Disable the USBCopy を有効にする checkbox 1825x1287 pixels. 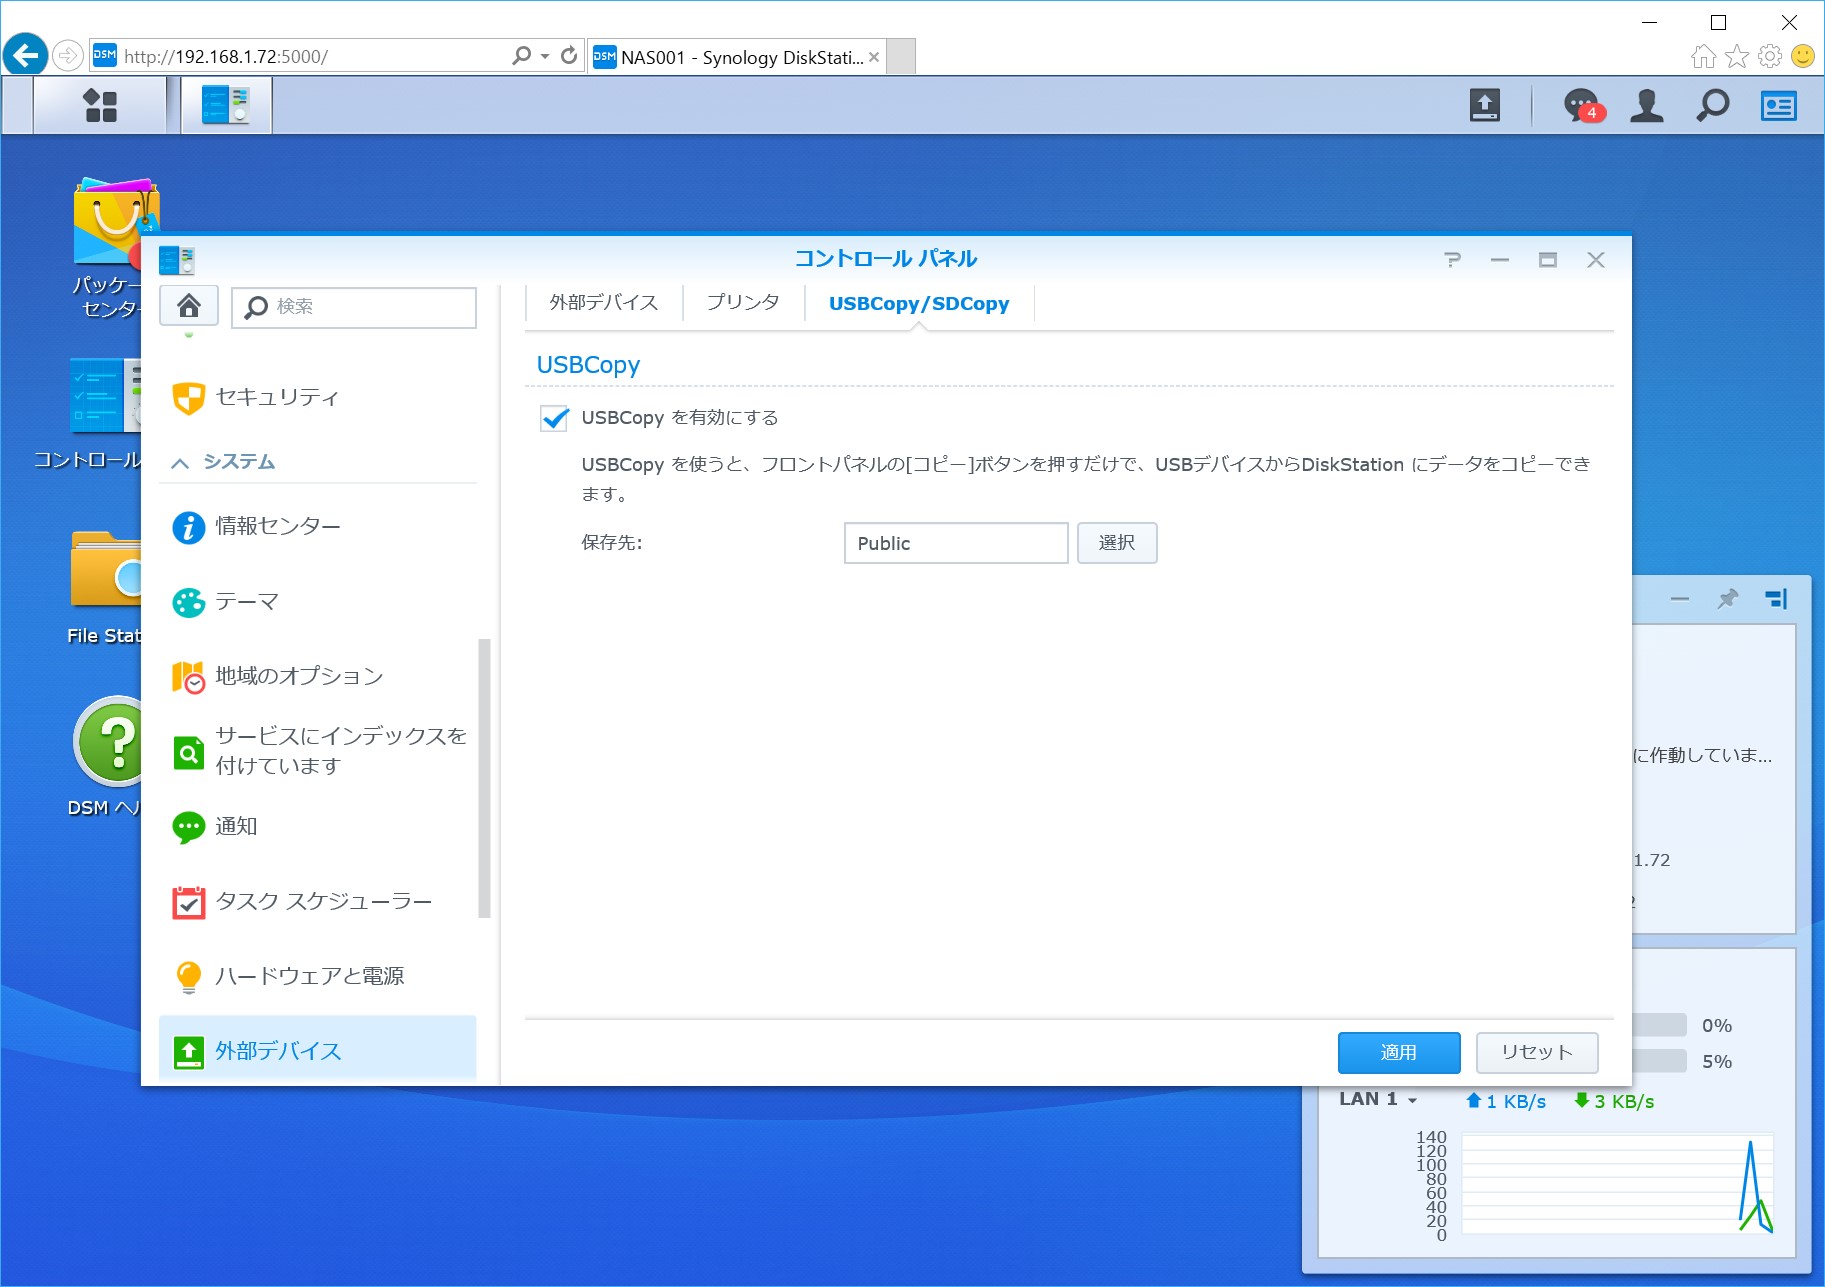pos(554,419)
